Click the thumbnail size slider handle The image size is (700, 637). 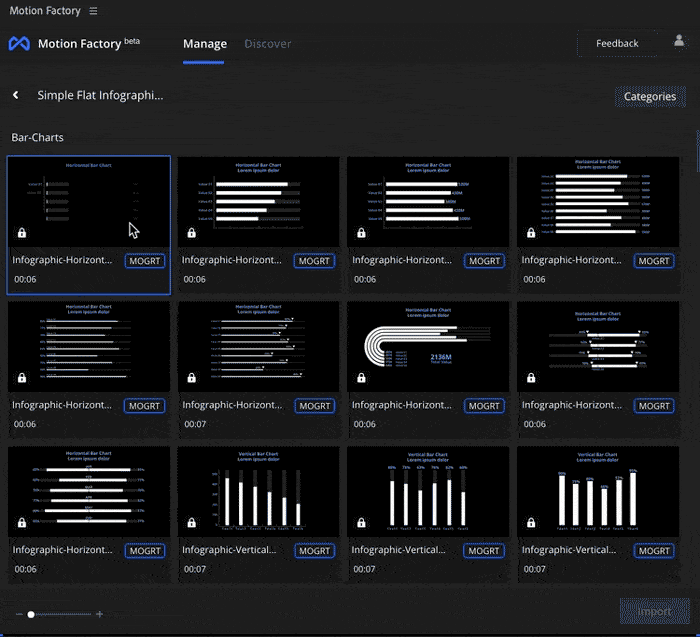(32, 614)
